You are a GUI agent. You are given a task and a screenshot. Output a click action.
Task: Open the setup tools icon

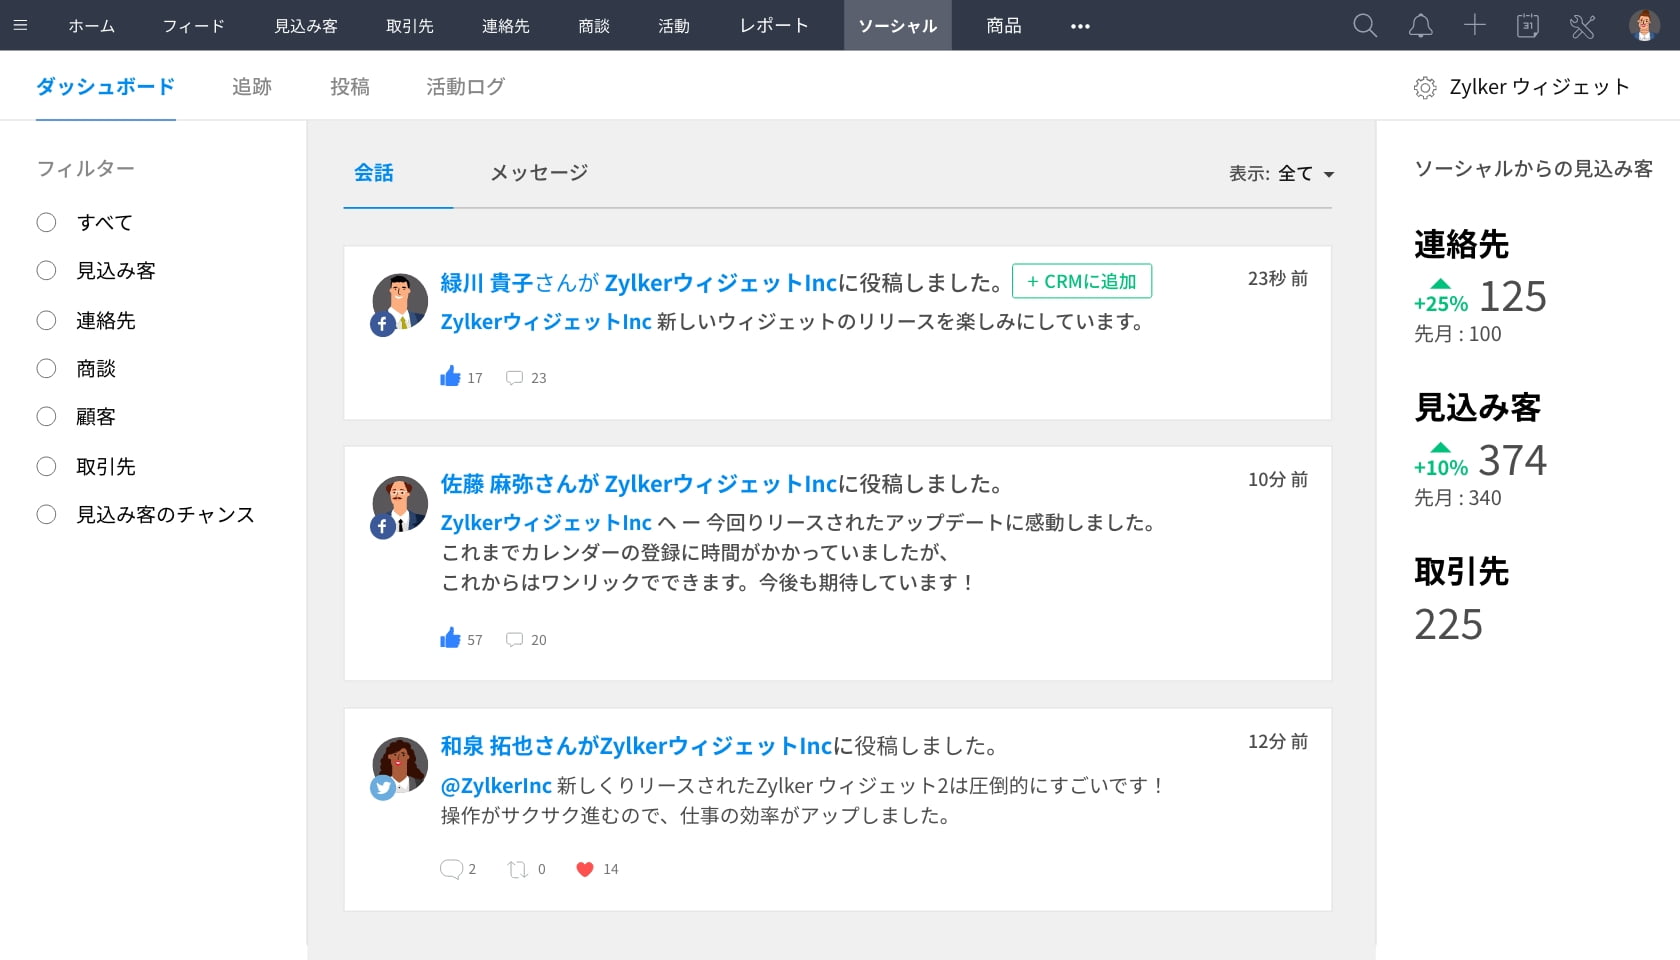pyautogui.click(x=1582, y=25)
